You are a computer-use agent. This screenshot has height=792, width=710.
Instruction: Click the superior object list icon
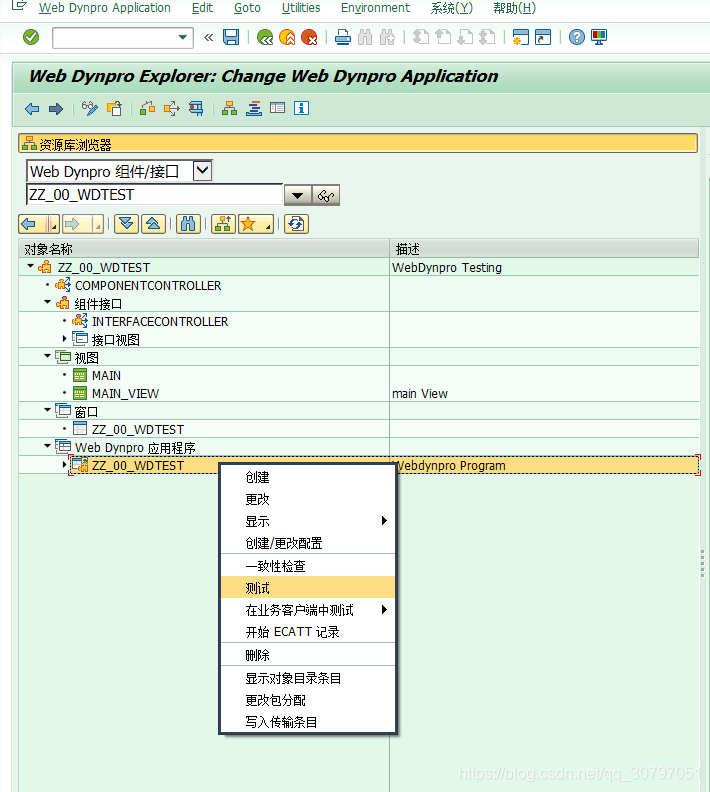tap(223, 224)
